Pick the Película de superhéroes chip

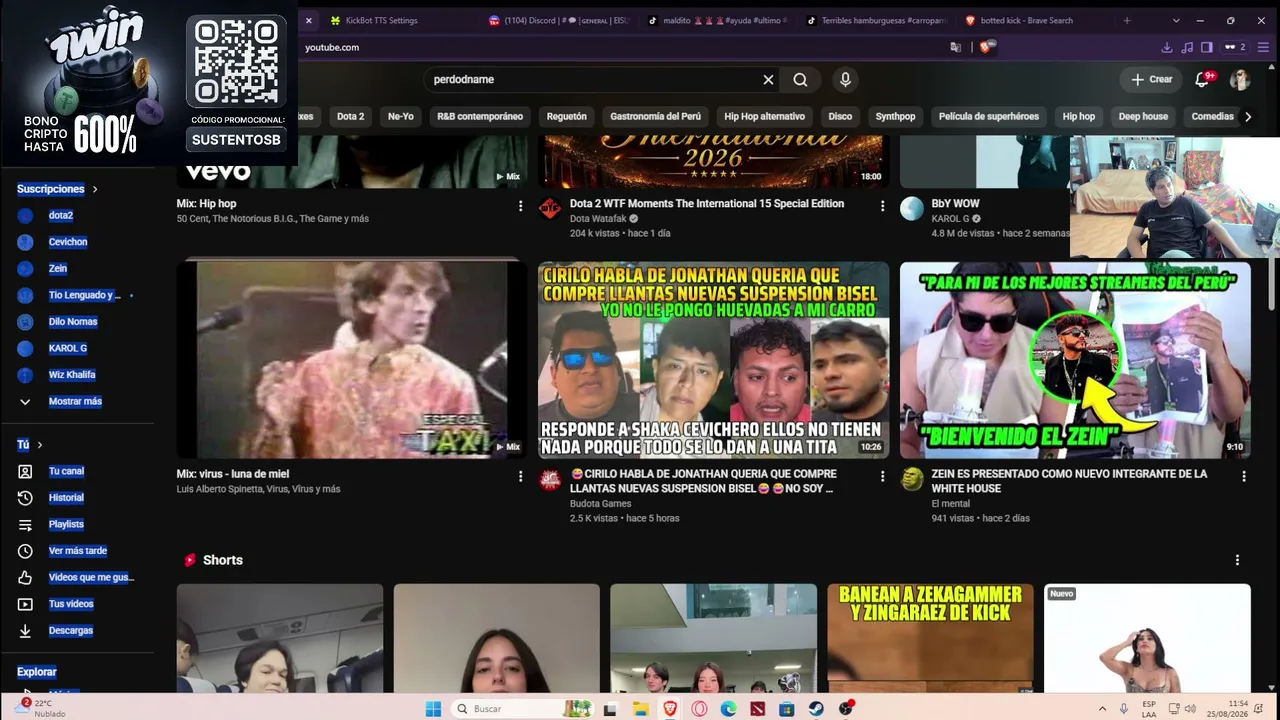(x=989, y=116)
